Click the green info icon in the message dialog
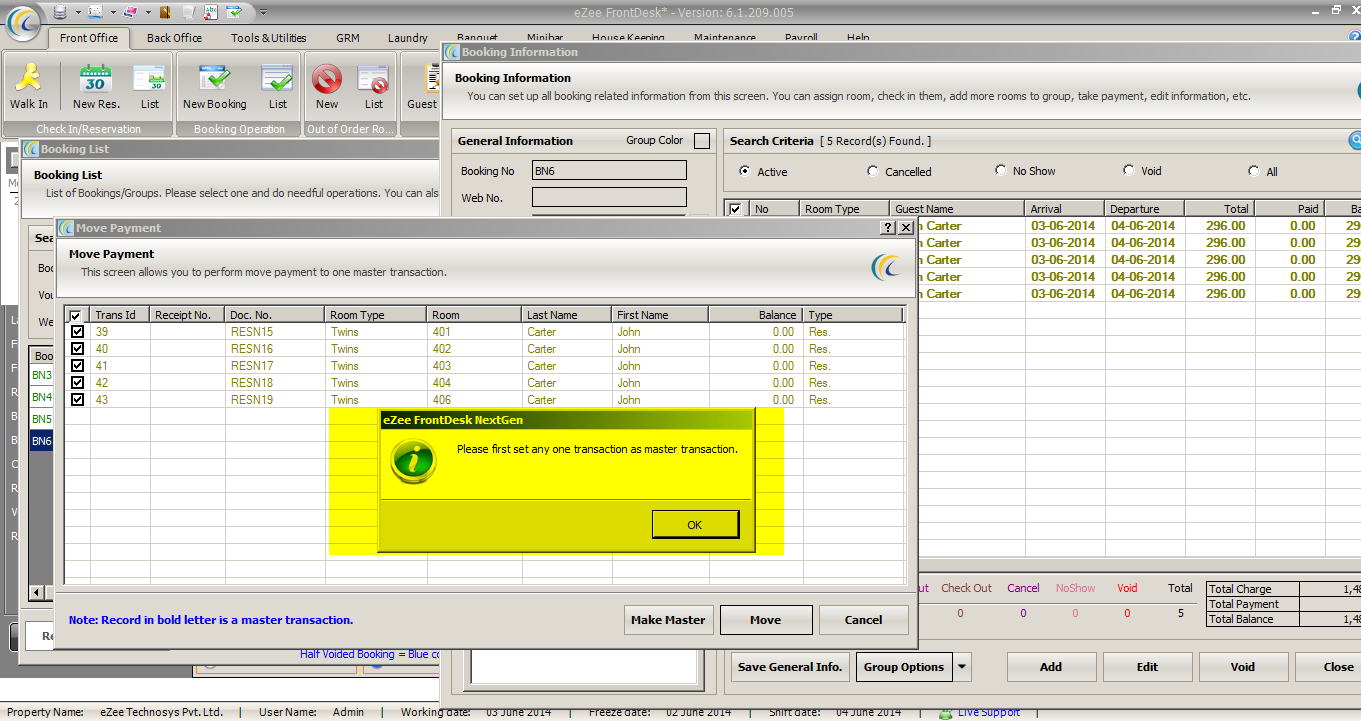1361x721 pixels. coord(412,461)
